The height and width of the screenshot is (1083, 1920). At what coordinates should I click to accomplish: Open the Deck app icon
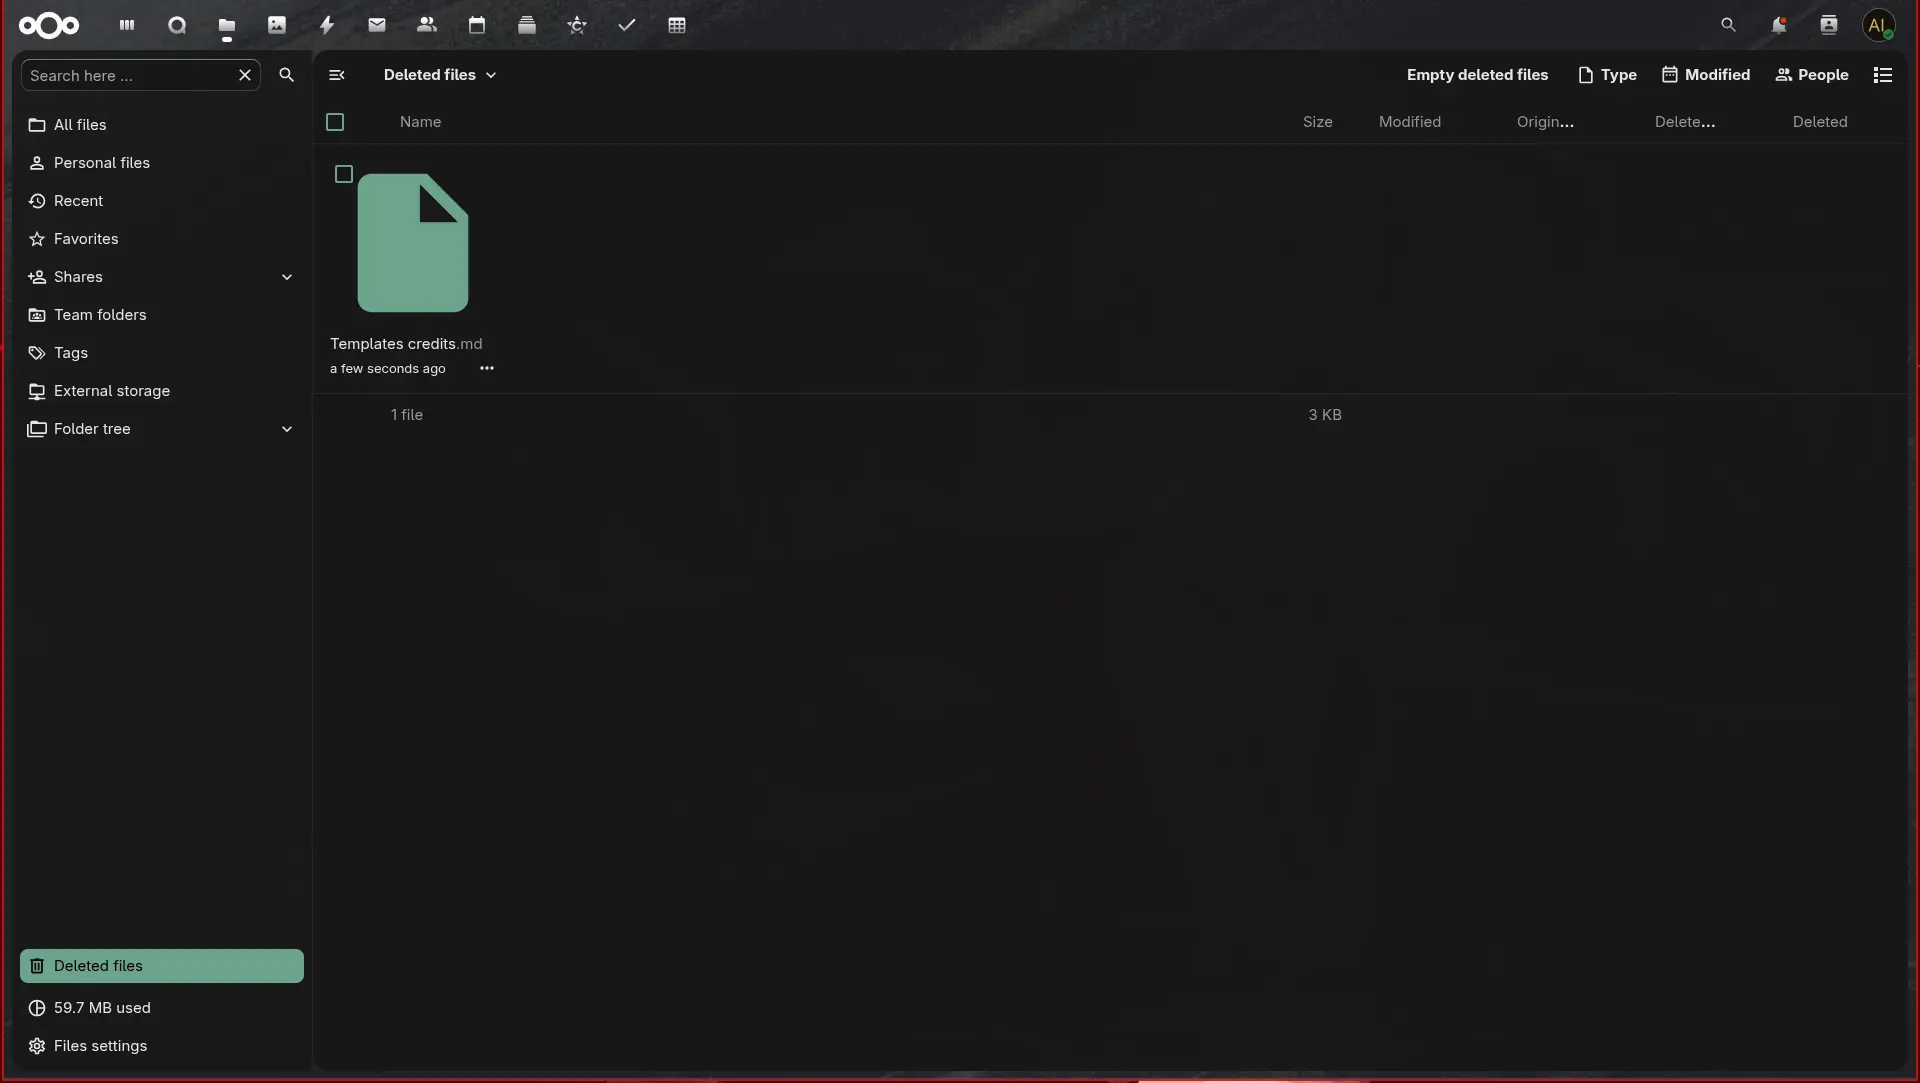point(527,25)
